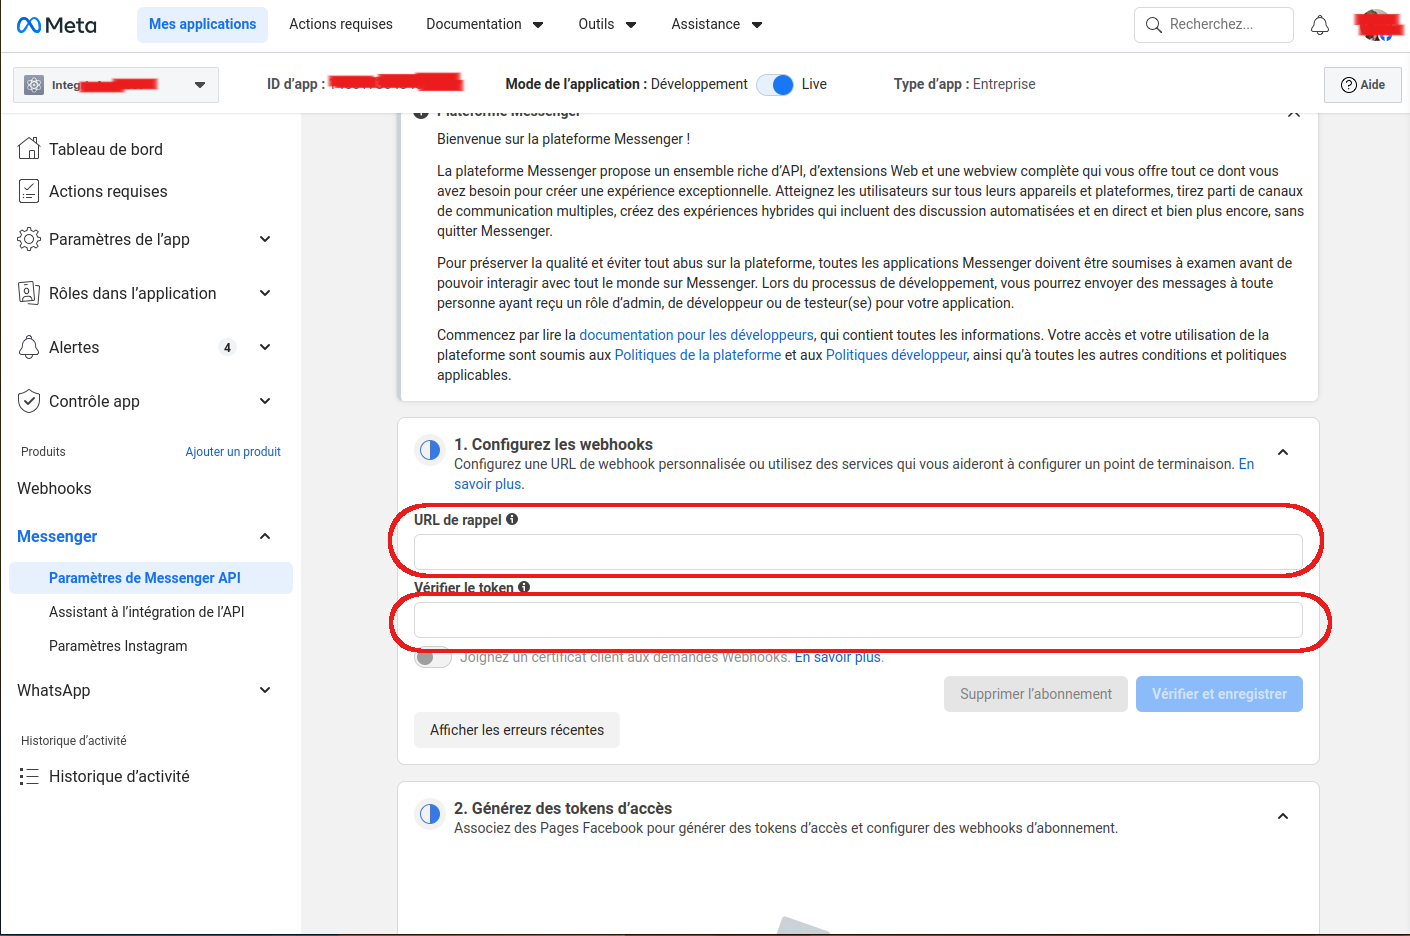Collapse the Configurez les webhooks panel

pyautogui.click(x=1283, y=453)
